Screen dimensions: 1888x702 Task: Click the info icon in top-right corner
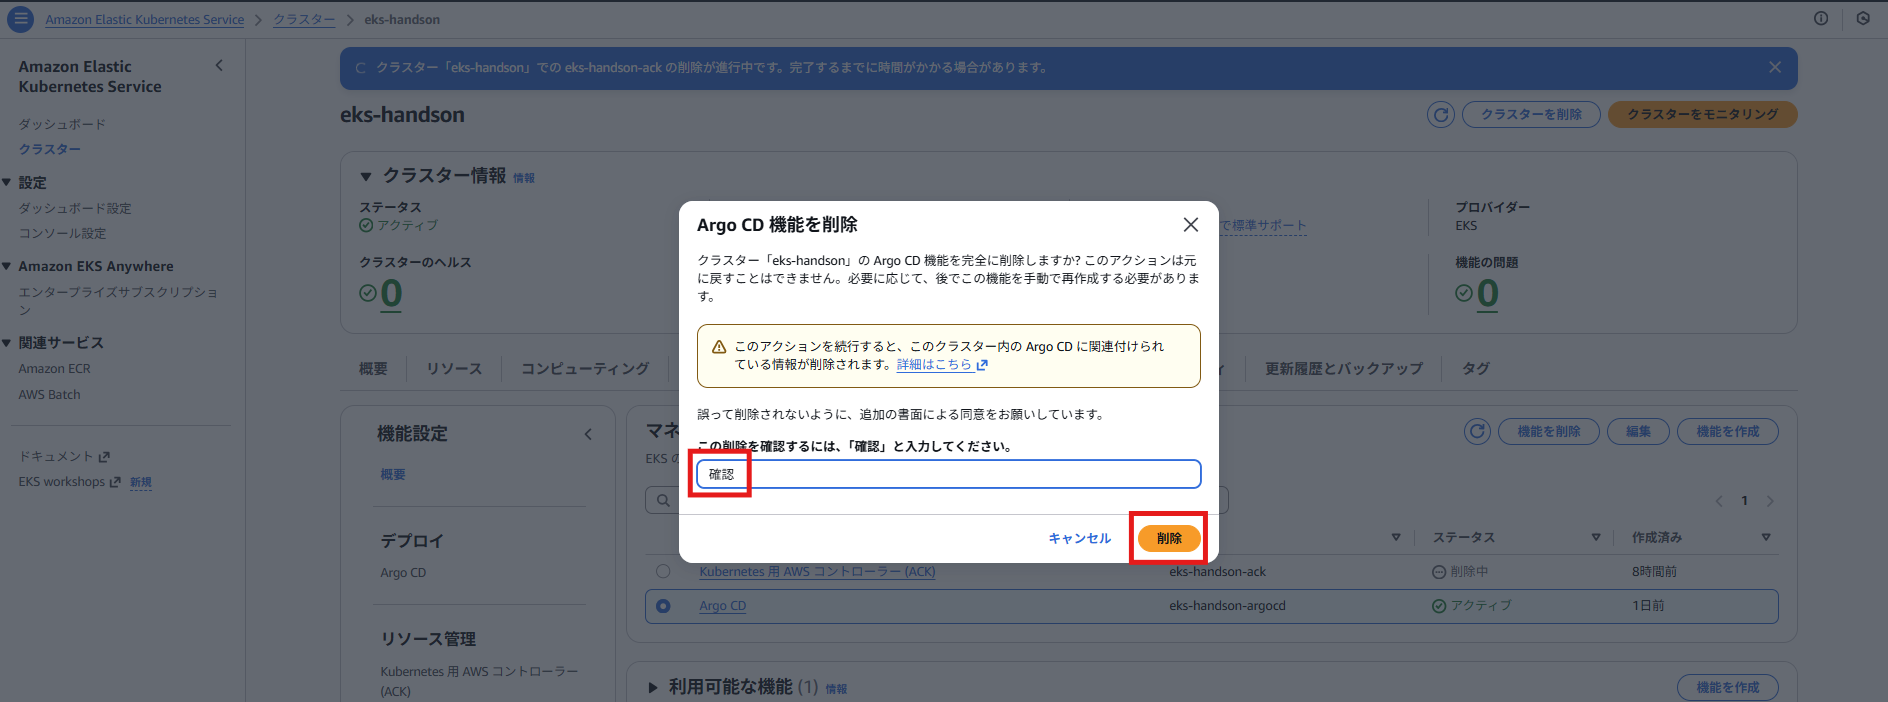coord(1821,18)
